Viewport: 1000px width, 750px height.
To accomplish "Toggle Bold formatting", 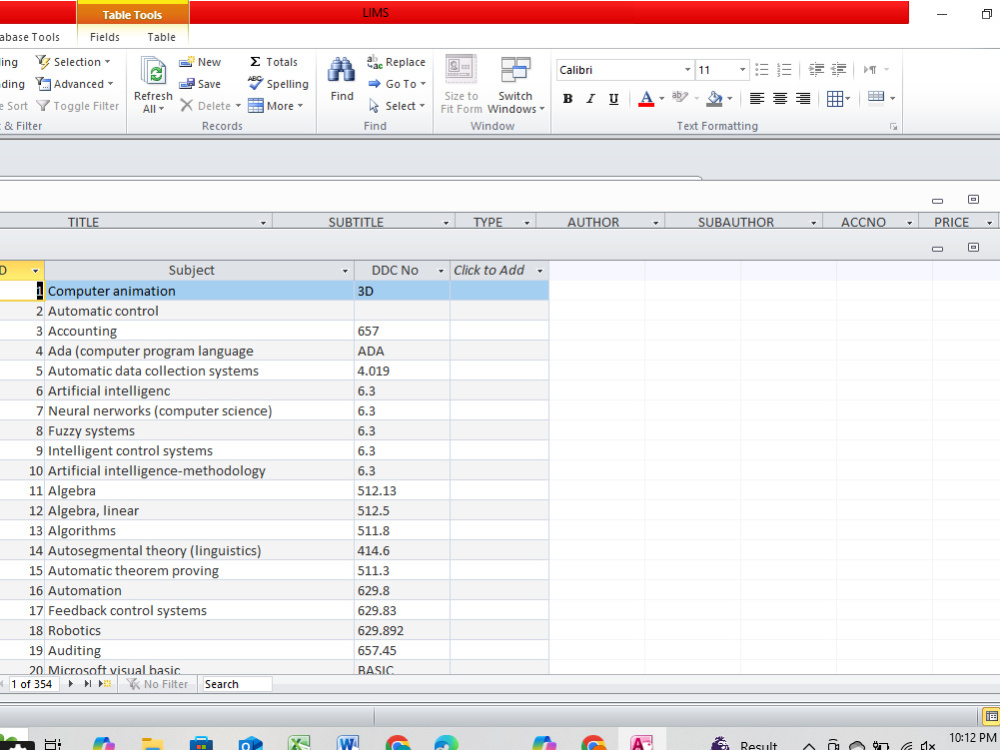I will point(568,99).
